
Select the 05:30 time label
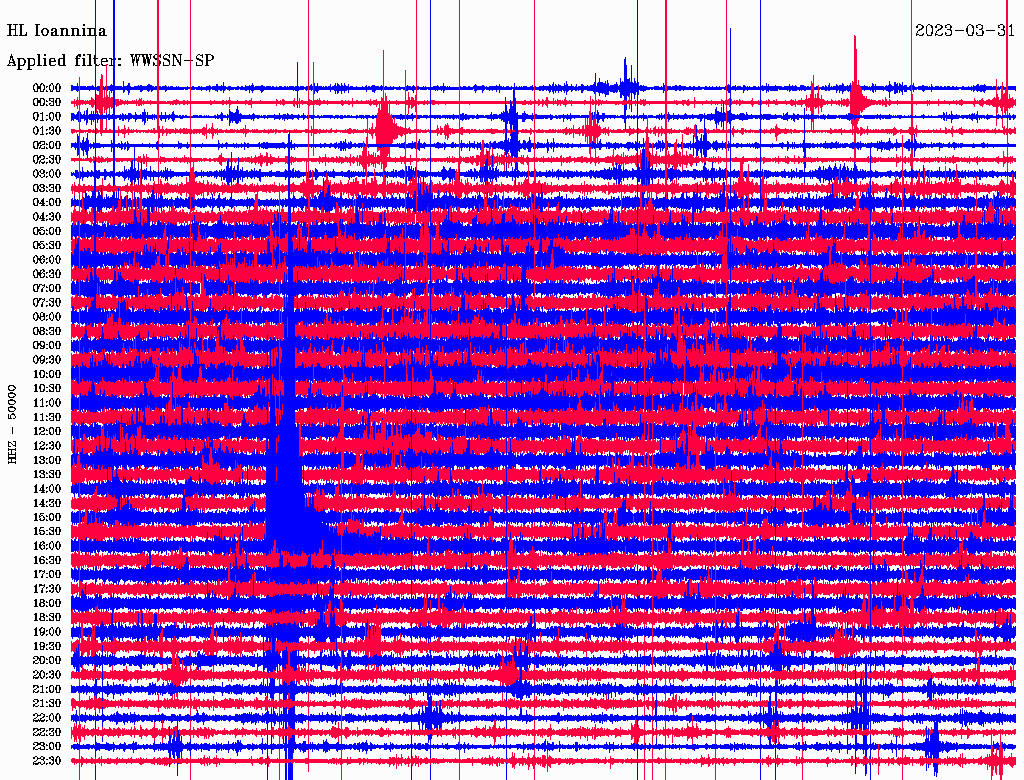pyautogui.click(x=47, y=245)
